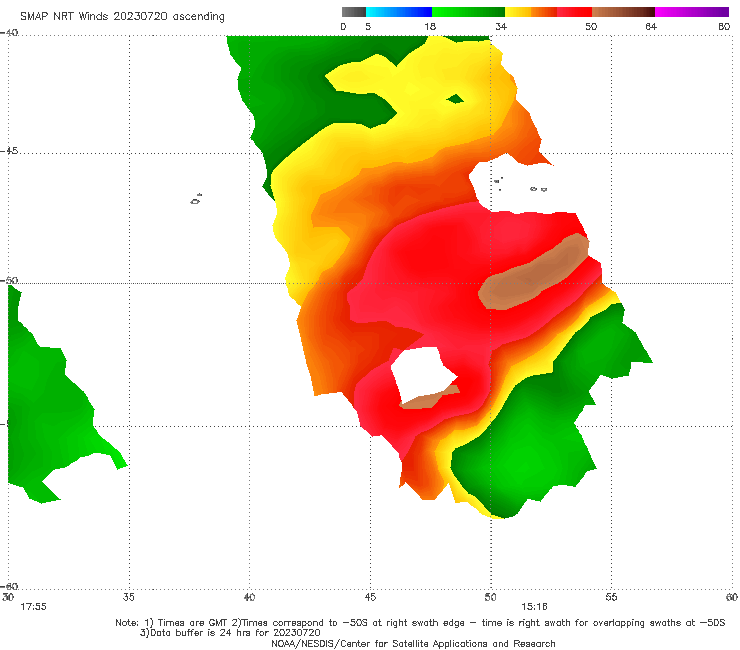Click the NOAA/NESDIS Center for Satellite Applications credit

[x=413, y=644]
